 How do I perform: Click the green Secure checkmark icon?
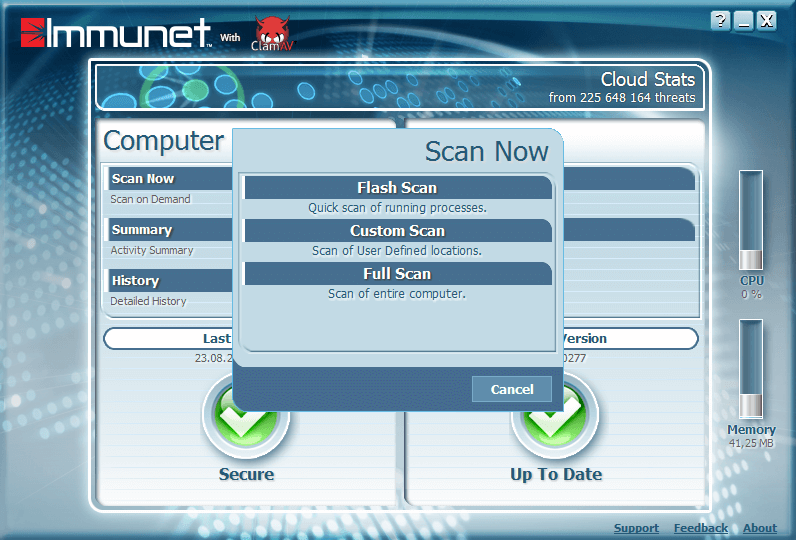click(246, 415)
